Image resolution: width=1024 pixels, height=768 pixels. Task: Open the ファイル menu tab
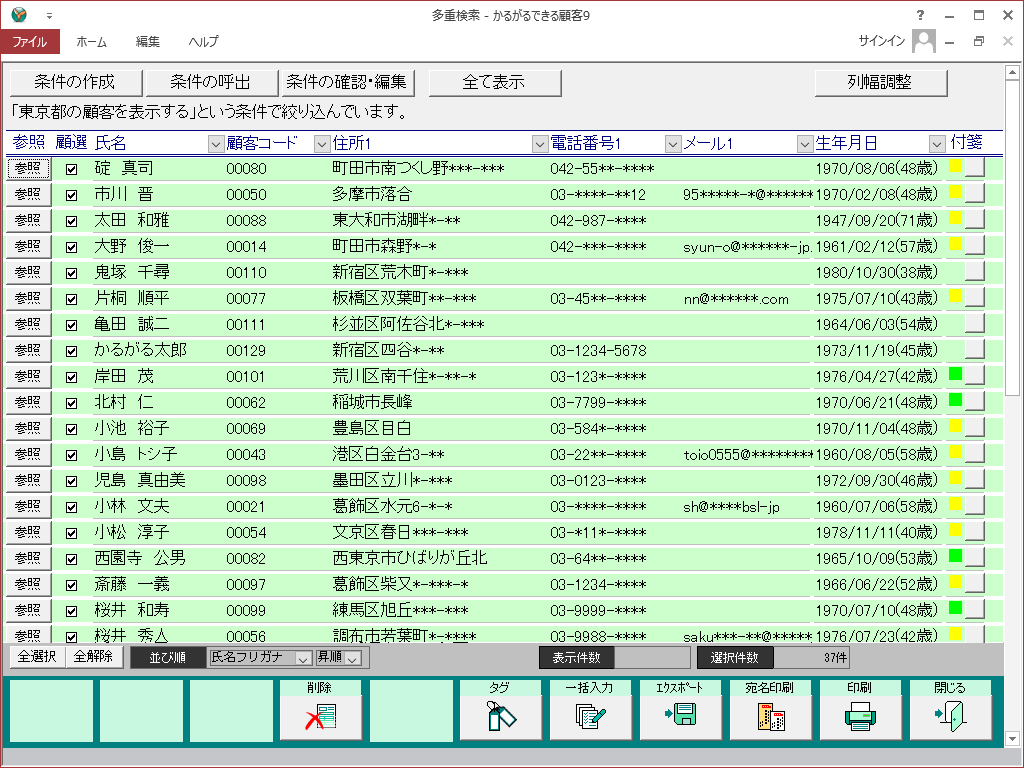[30, 42]
